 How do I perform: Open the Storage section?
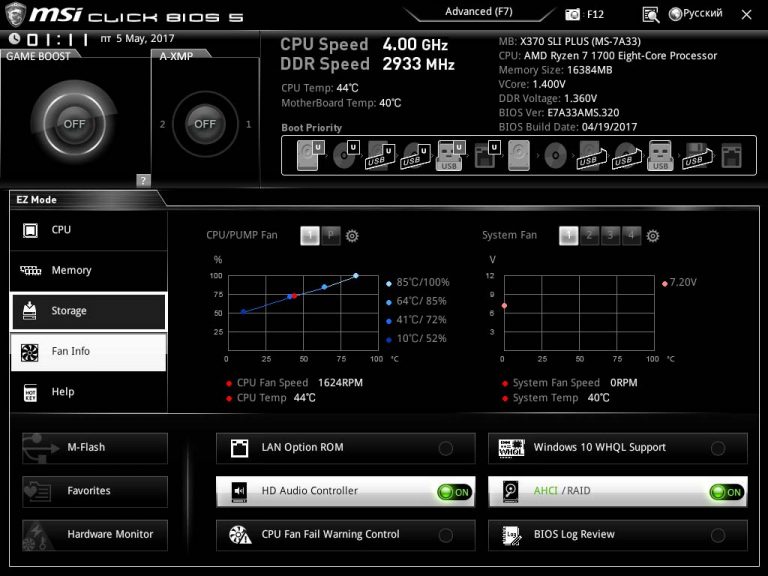tap(89, 311)
